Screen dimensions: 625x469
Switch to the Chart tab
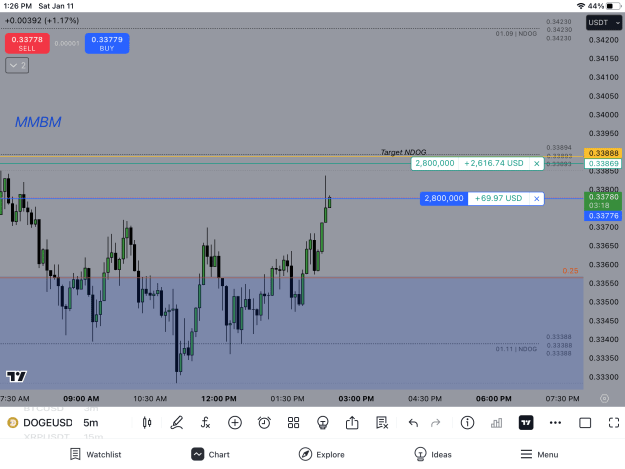click(210, 454)
